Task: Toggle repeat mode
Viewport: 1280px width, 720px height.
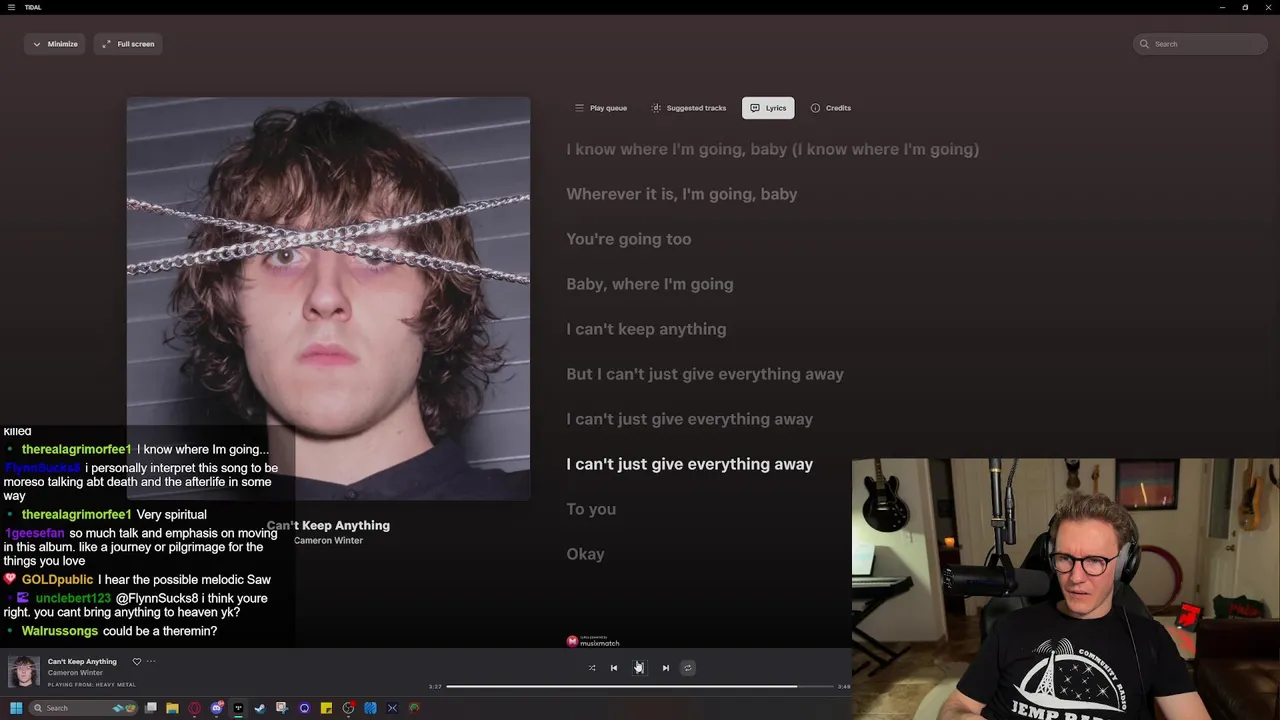Action: click(x=687, y=668)
